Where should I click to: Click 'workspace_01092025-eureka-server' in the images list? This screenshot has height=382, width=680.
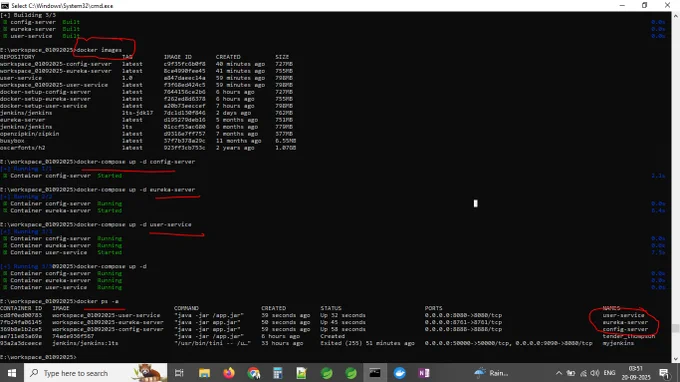(x=56, y=71)
